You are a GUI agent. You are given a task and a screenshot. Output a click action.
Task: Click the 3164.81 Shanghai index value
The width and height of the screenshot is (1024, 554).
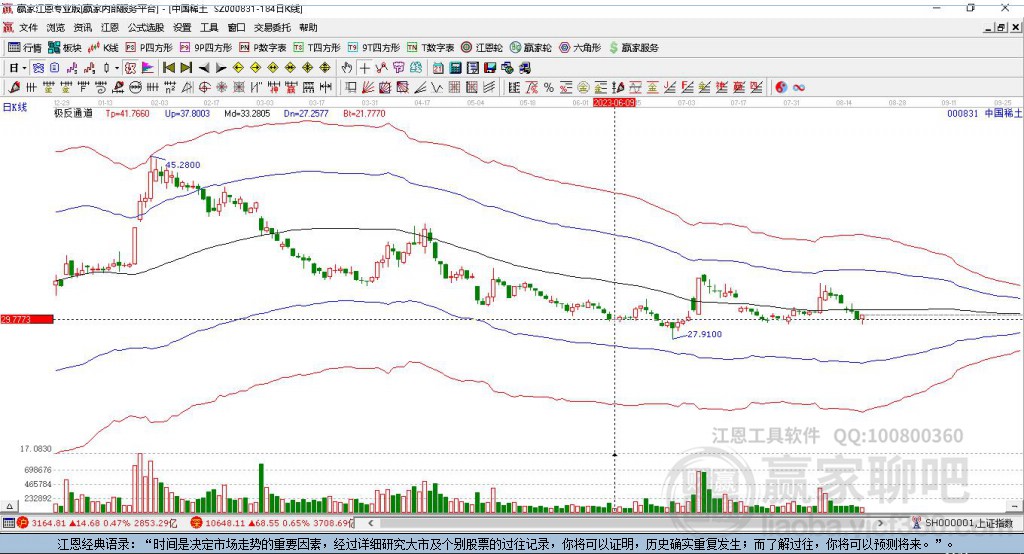coord(48,523)
